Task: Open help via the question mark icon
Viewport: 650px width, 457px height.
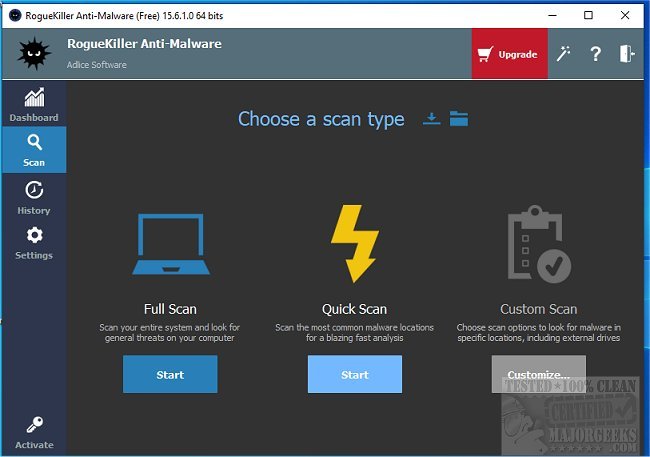Action: pyautogui.click(x=596, y=54)
